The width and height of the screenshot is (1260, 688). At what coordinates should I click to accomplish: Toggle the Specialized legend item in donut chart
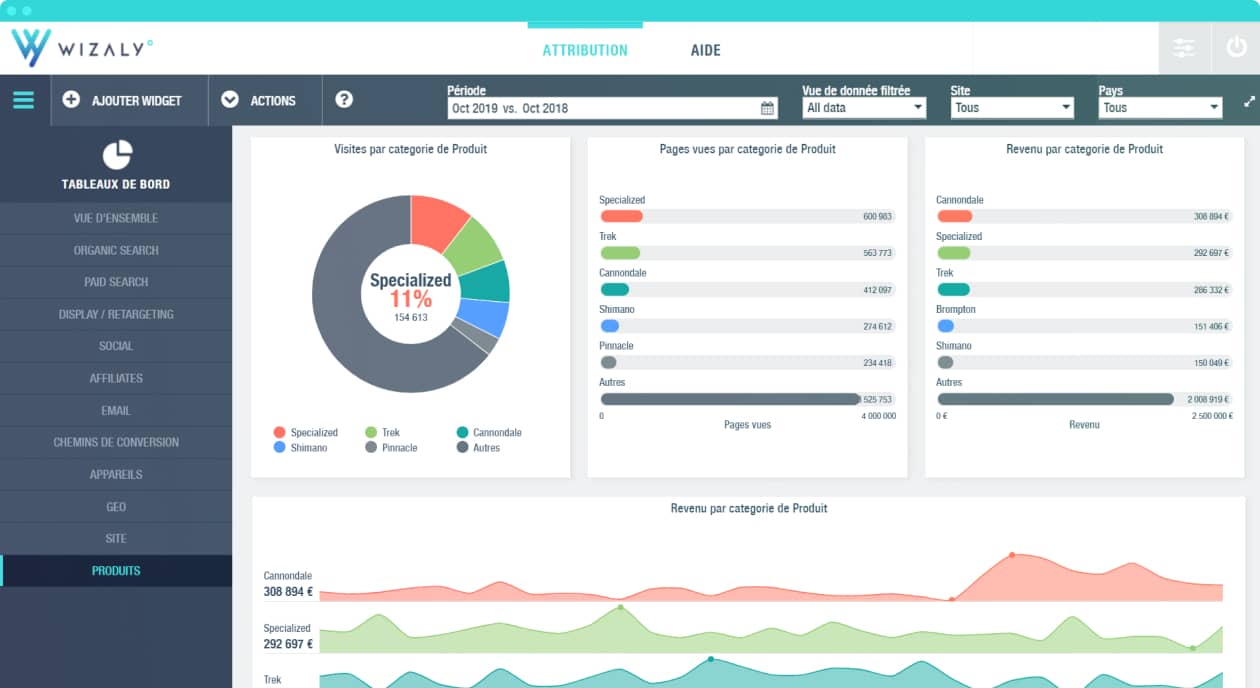(306, 433)
